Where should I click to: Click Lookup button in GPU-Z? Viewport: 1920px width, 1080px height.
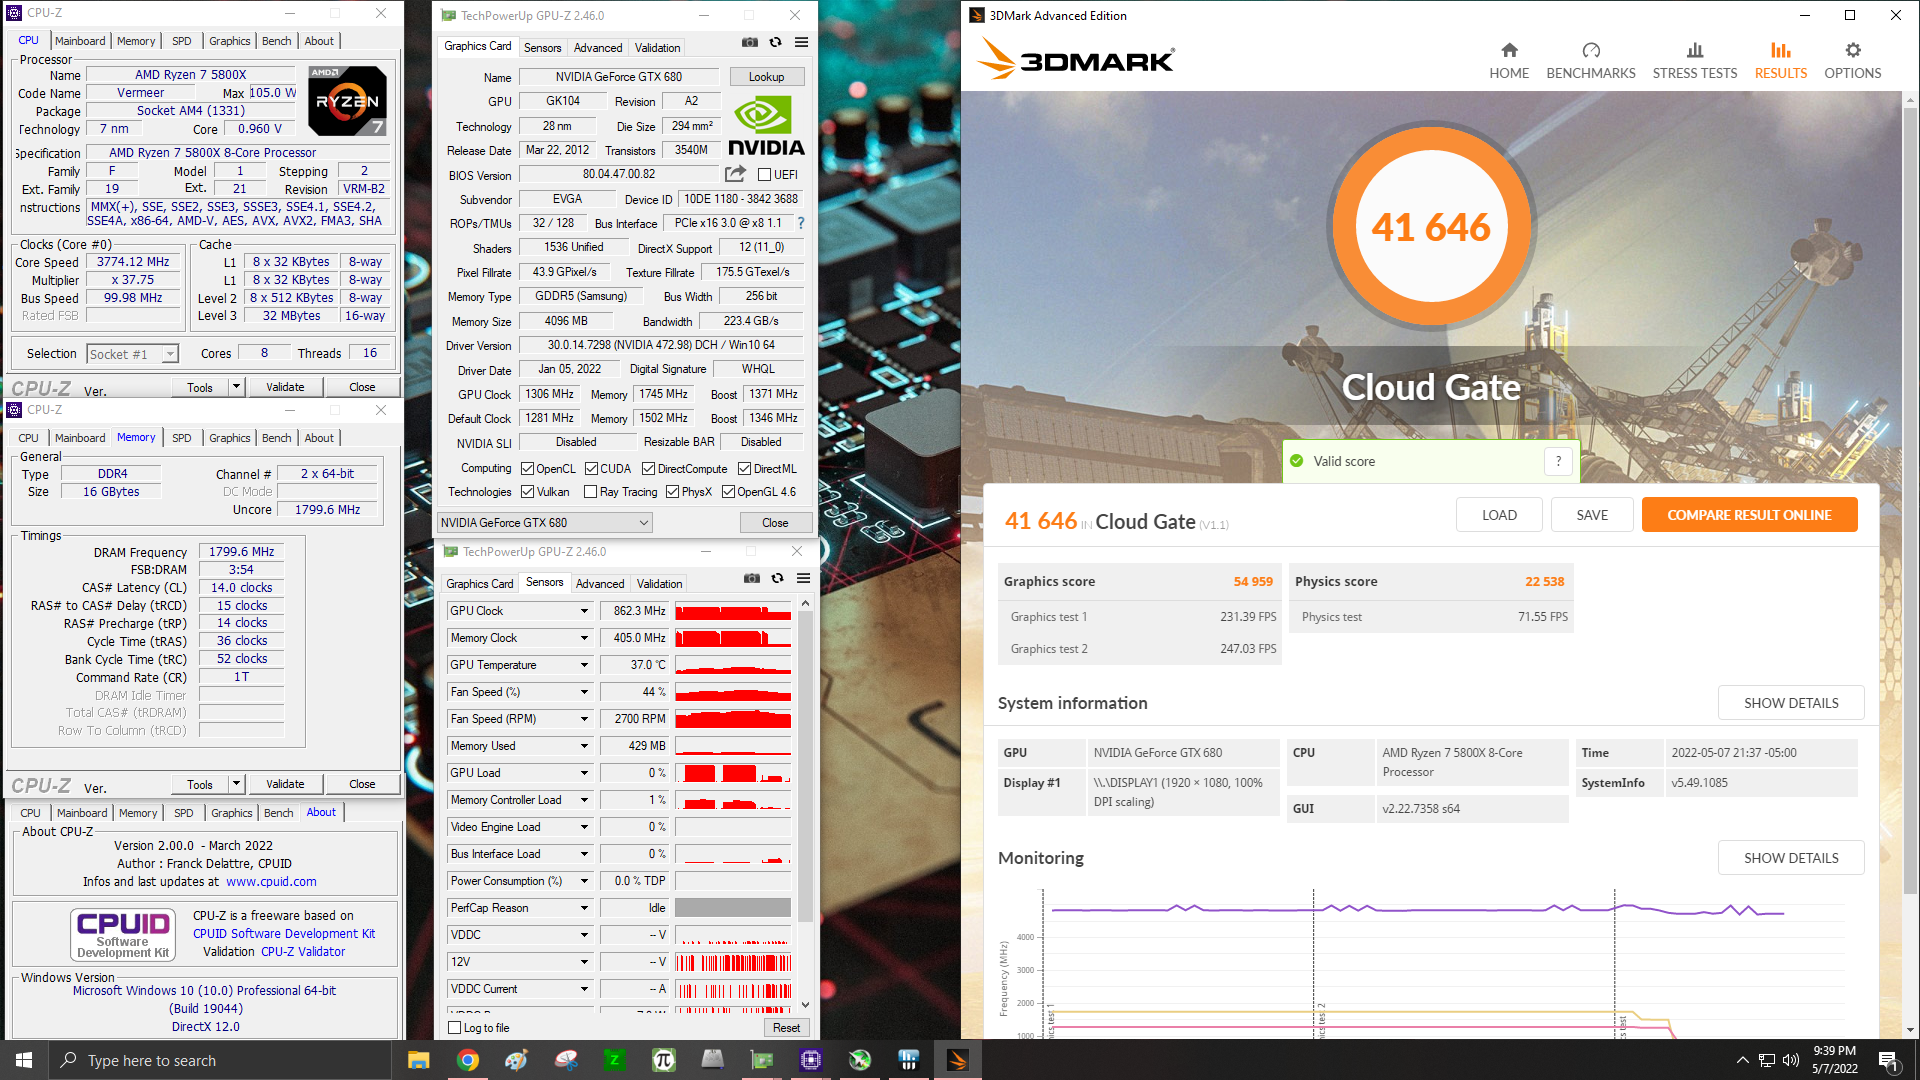tap(766, 77)
